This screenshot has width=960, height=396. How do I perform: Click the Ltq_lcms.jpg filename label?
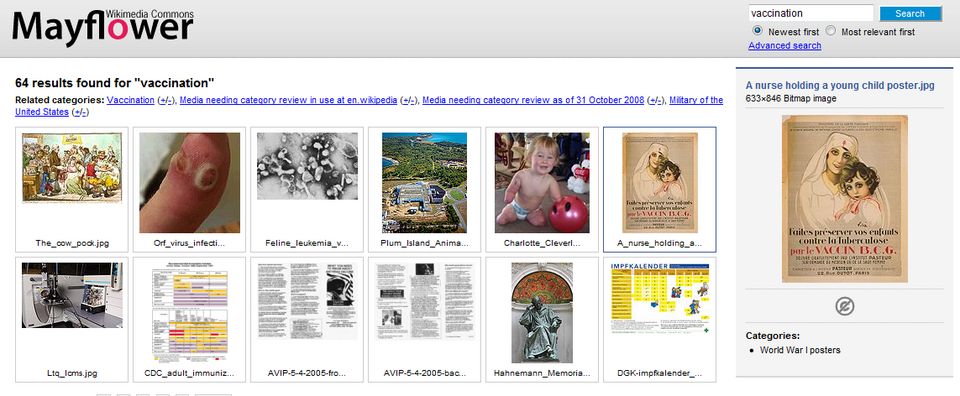[x=72, y=373]
